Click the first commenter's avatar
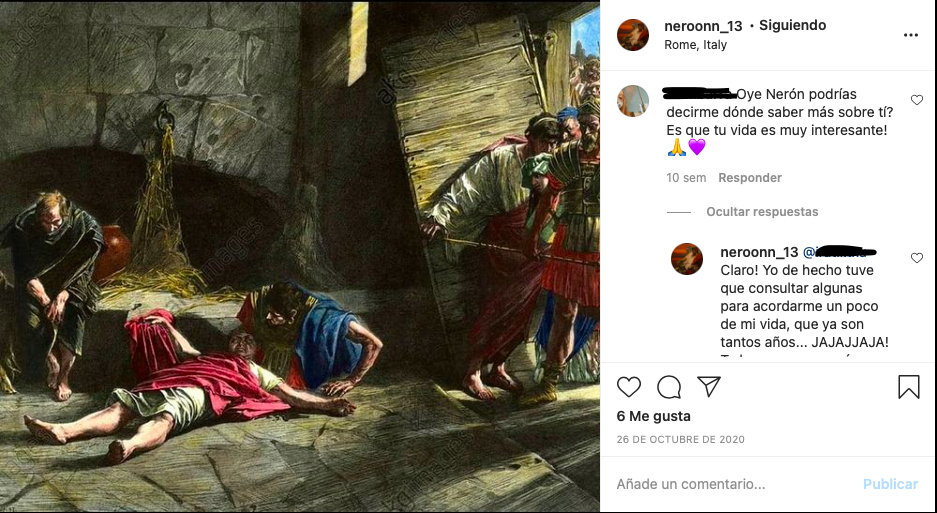The width and height of the screenshot is (937, 513). [x=632, y=101]
